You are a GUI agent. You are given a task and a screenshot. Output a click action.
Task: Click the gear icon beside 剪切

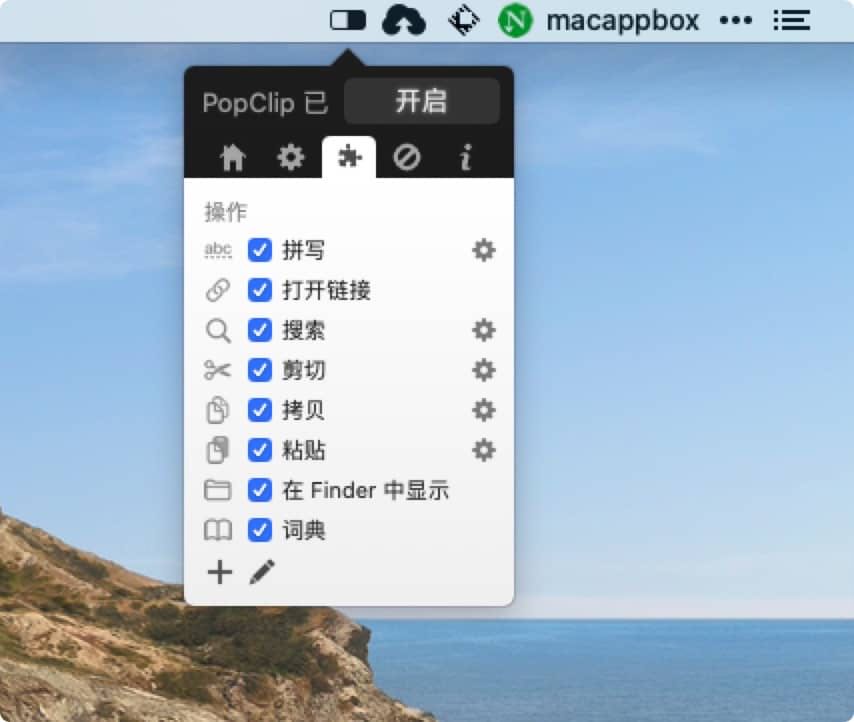click(x=484, y=370)
